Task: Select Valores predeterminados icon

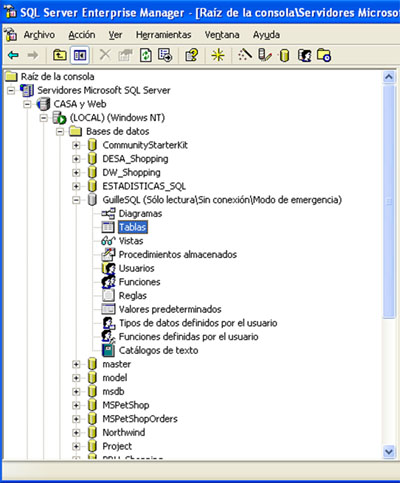Action: tap(108, 309)
